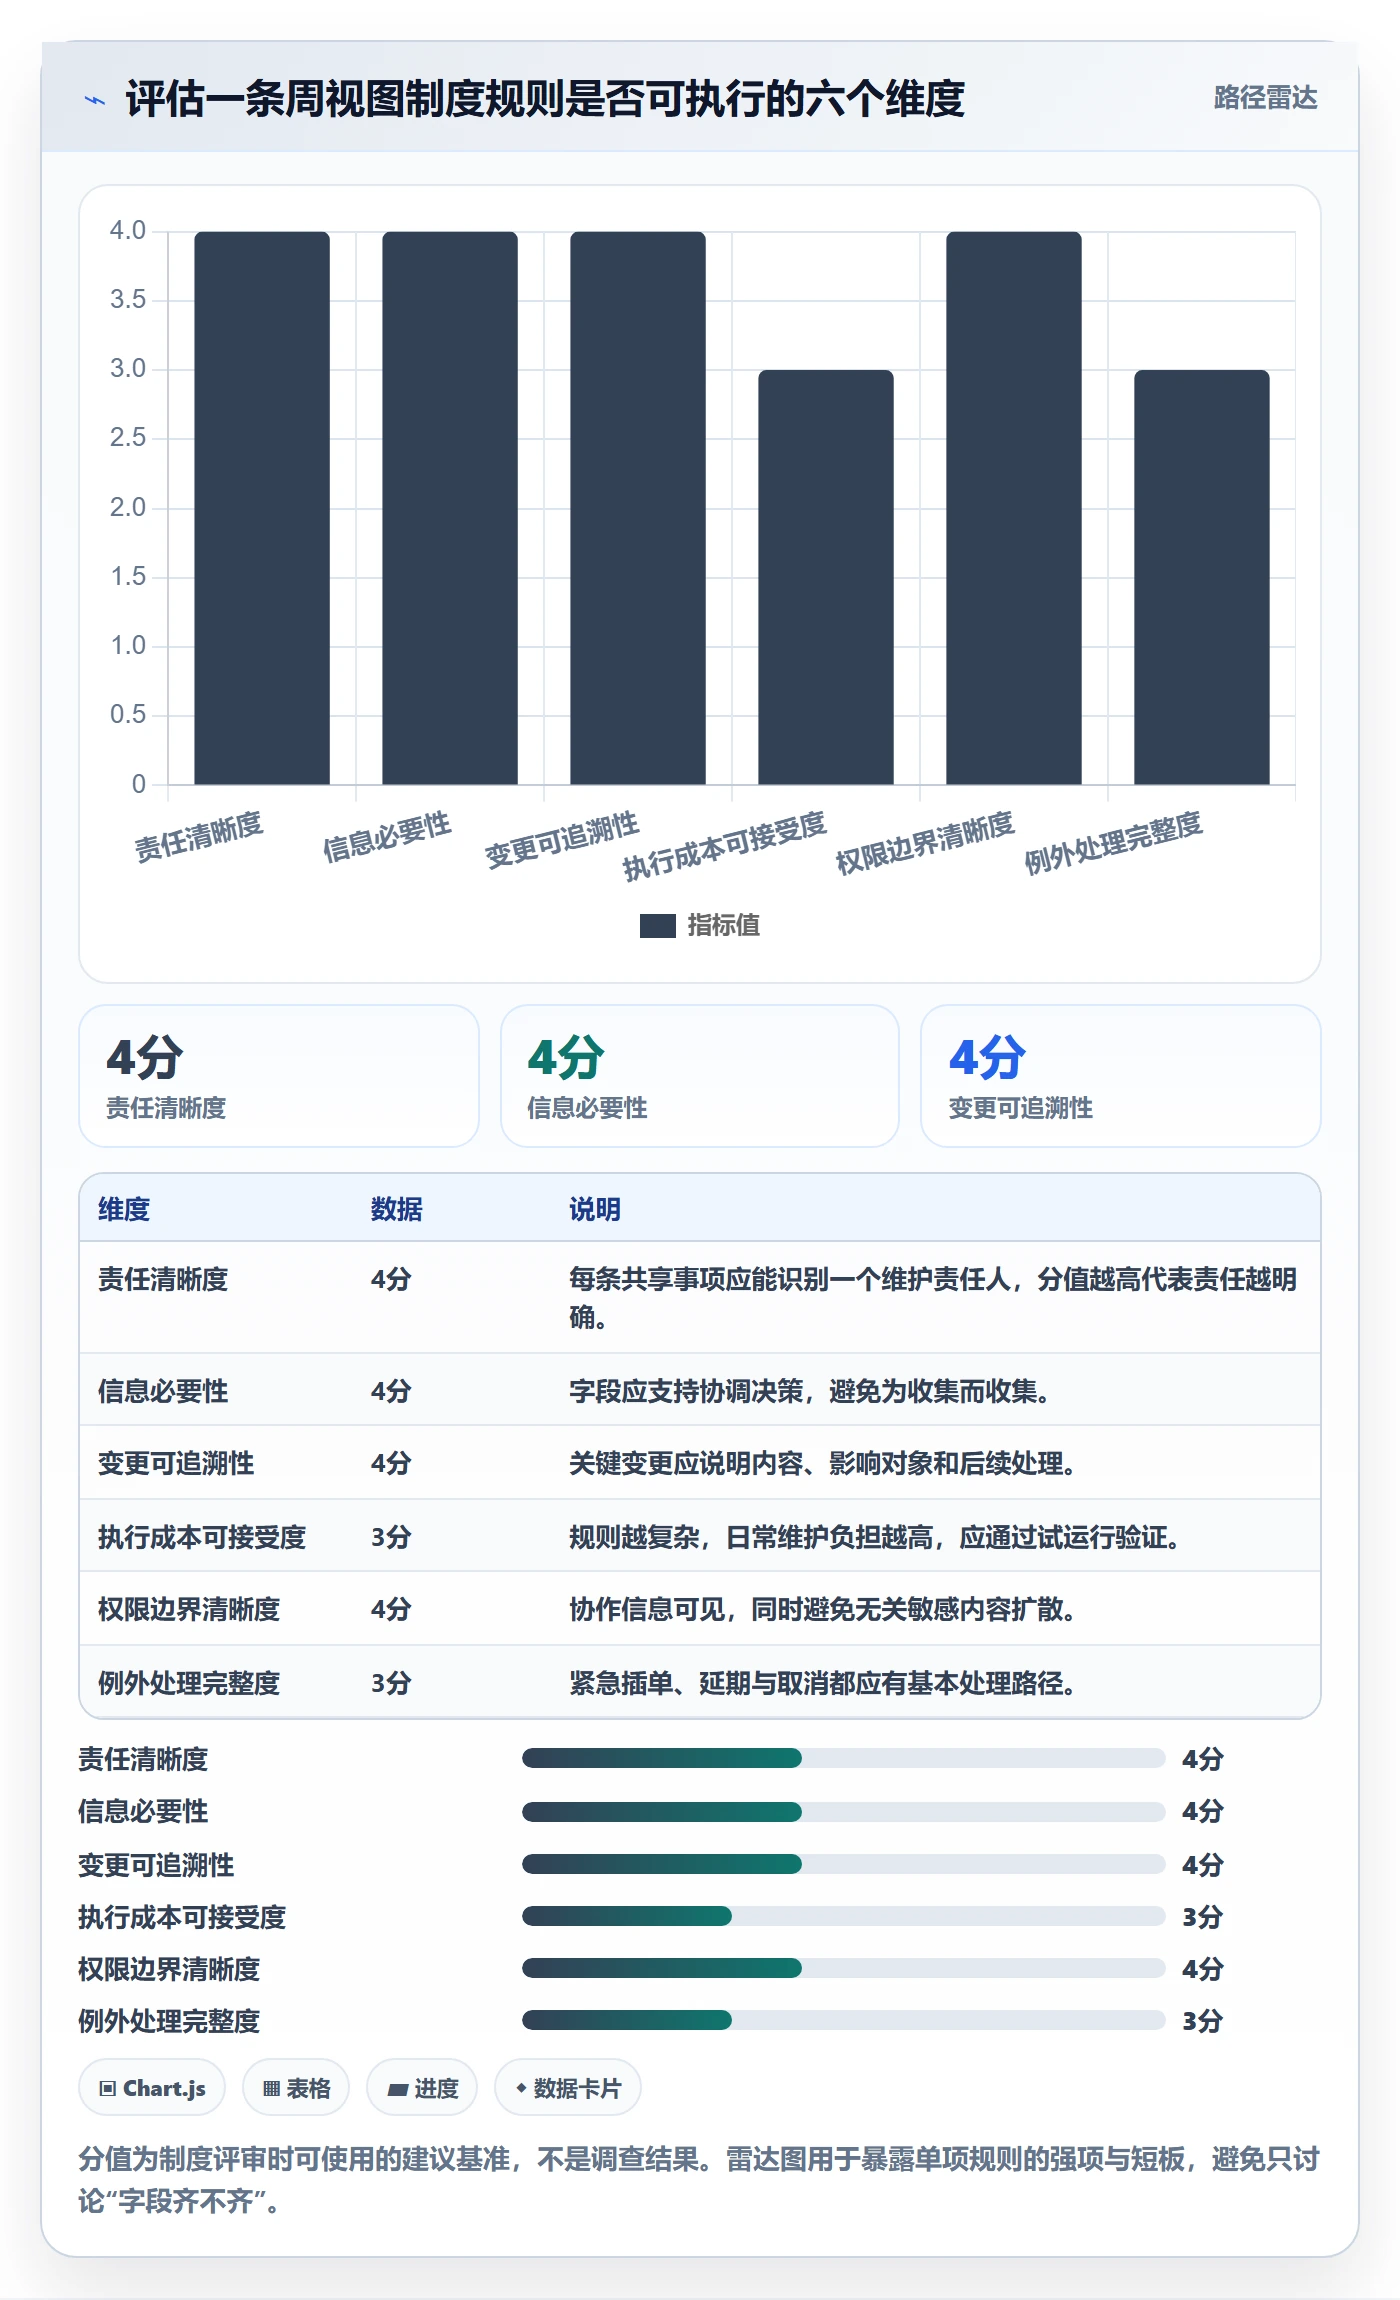Click the 权限边界清晰度 progress bar
Viewport: 1400px width, 2300px height.
point(843,1968)
